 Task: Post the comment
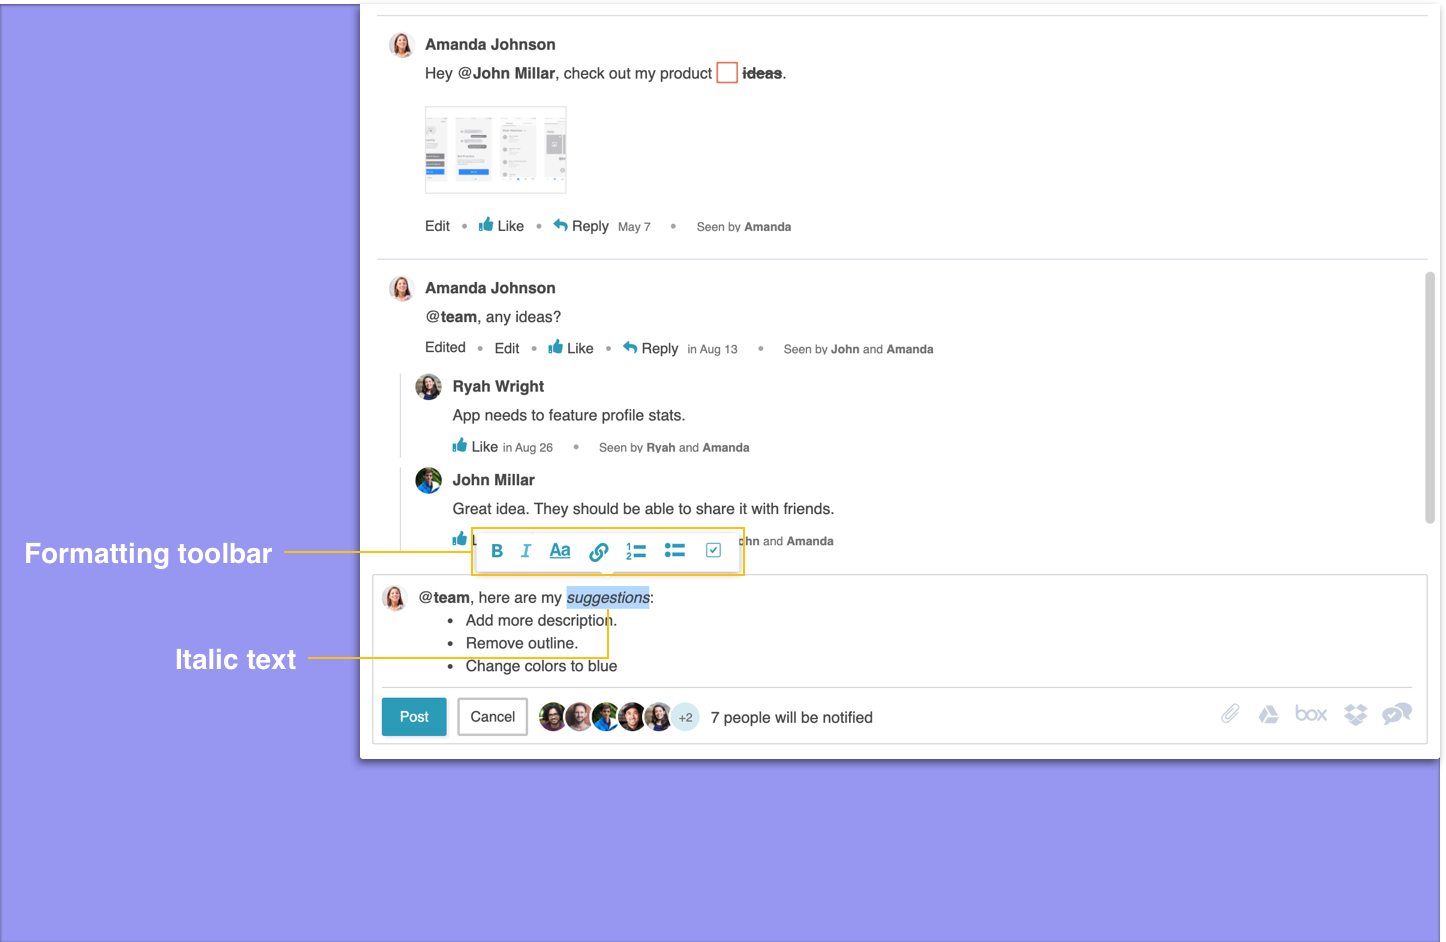(x=414, y=717)
